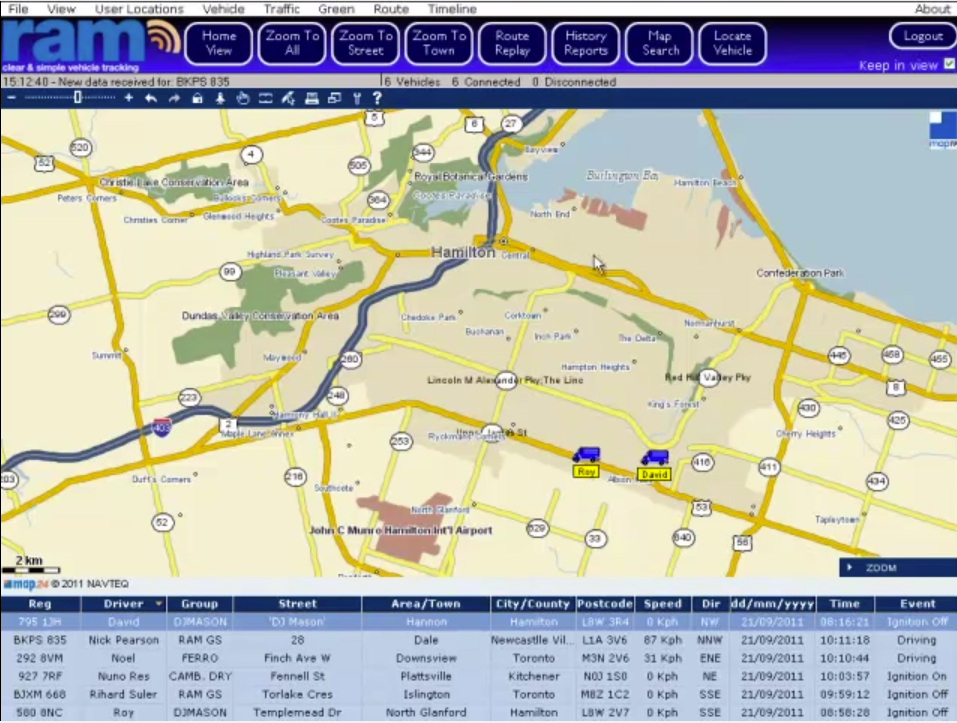Image resolution: width=957 pixels, height=723 pixels.
Task: Click the wrench settings icon
Action: [357, 98]
